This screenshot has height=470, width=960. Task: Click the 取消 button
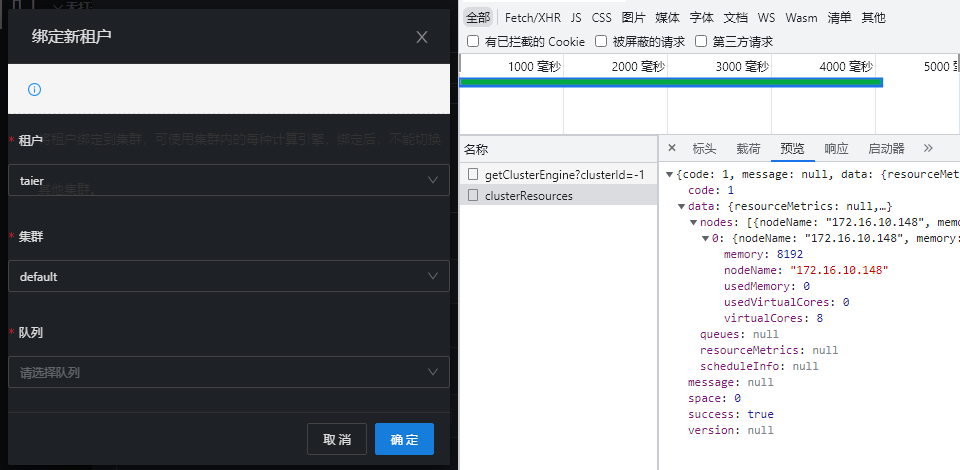click(337, 439)
